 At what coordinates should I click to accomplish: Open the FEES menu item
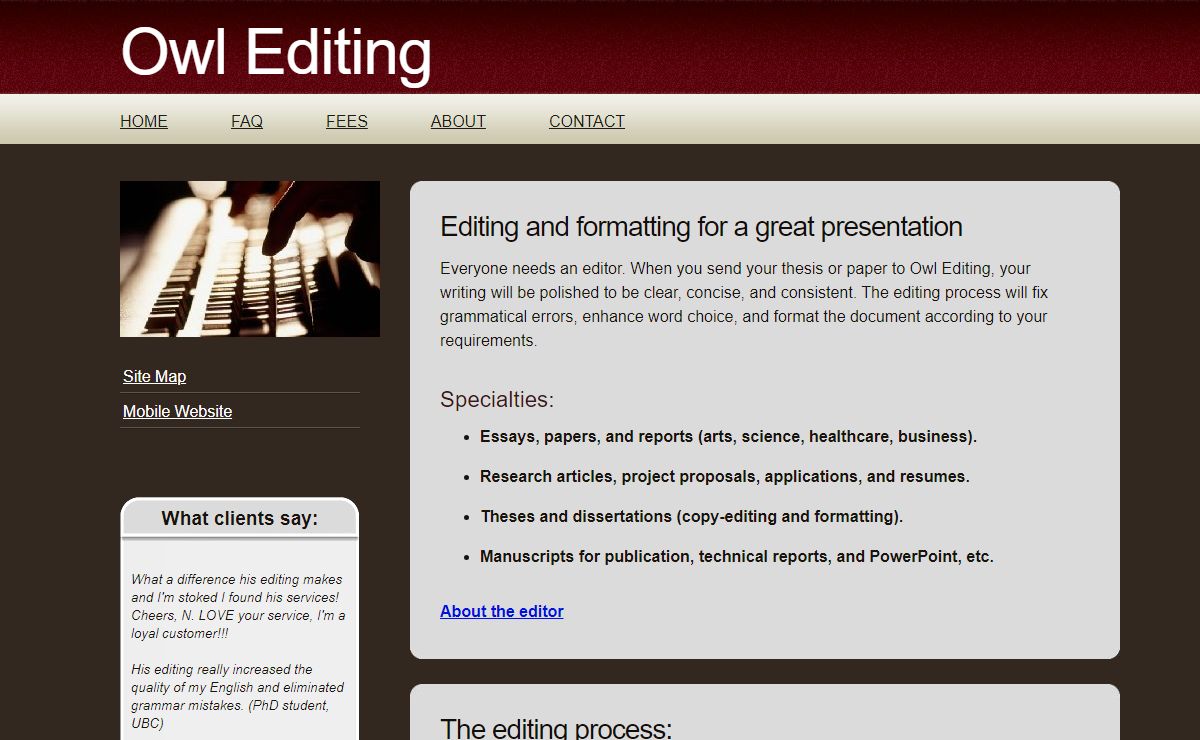(x=347, y=121)
